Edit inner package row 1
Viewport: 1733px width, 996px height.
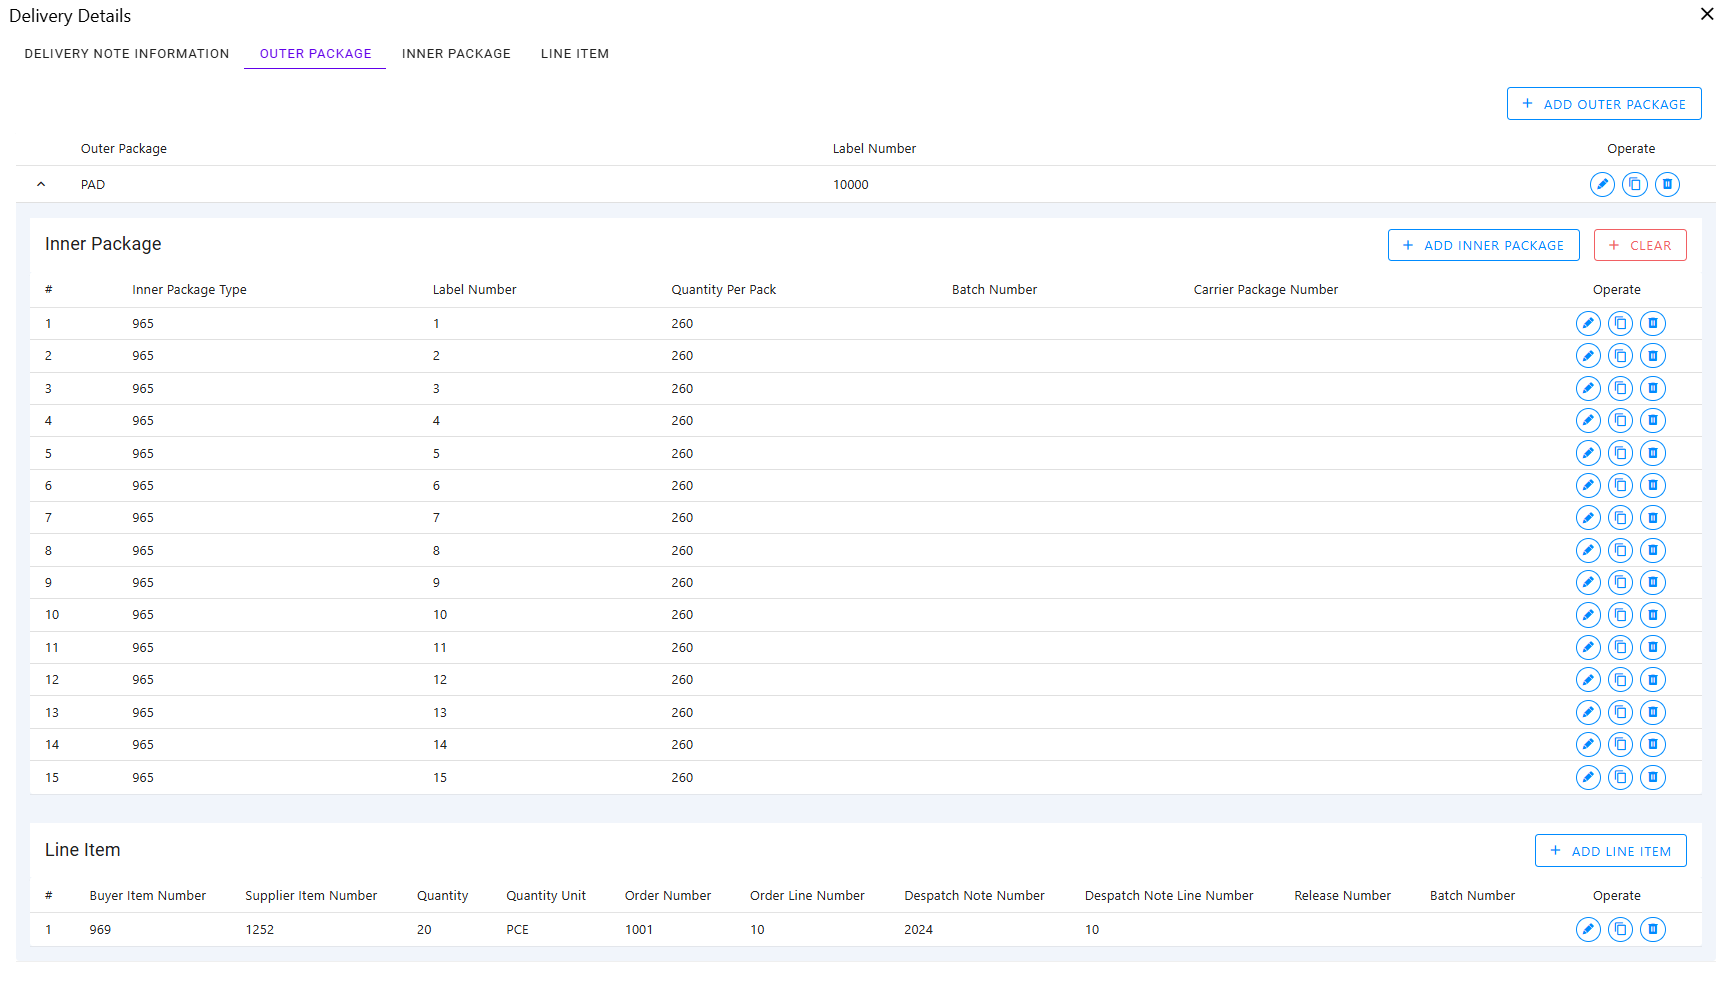1588,324
